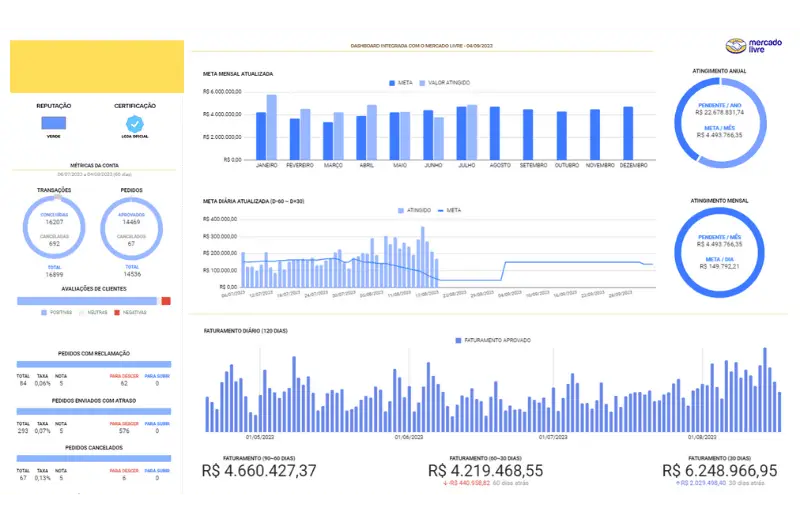Click the red segment of the reviews bar

pos(166,300)
